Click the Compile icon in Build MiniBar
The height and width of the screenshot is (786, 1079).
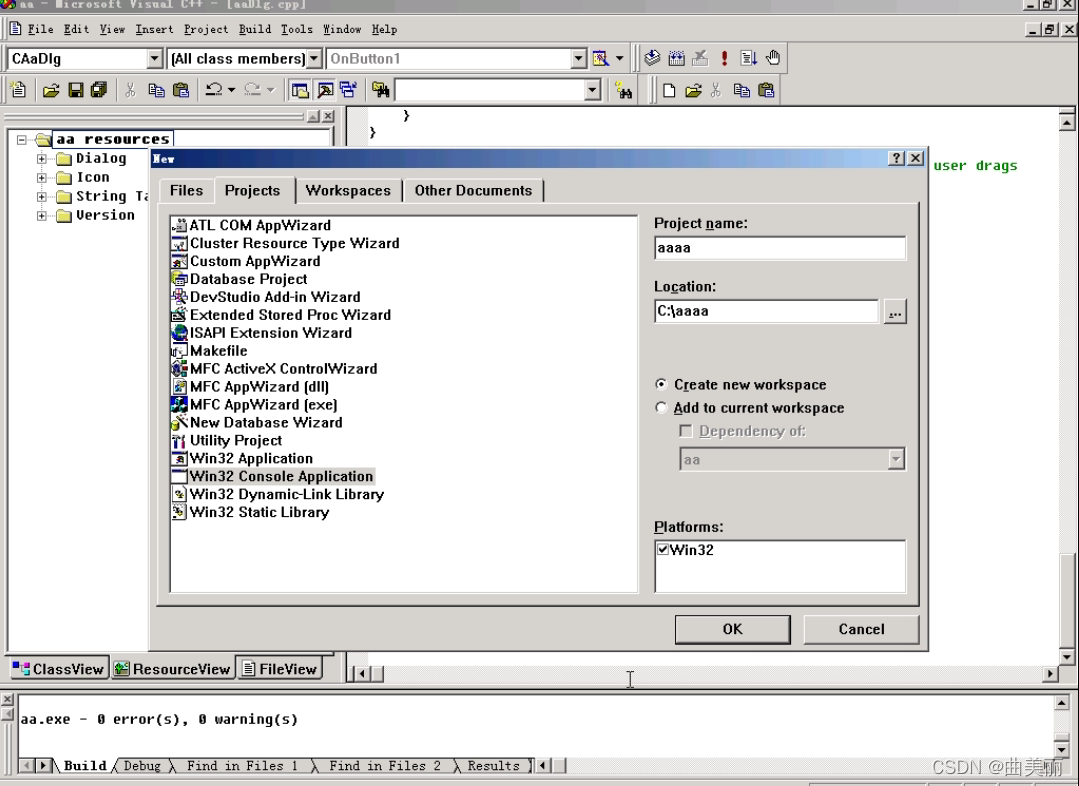(652, 59)
